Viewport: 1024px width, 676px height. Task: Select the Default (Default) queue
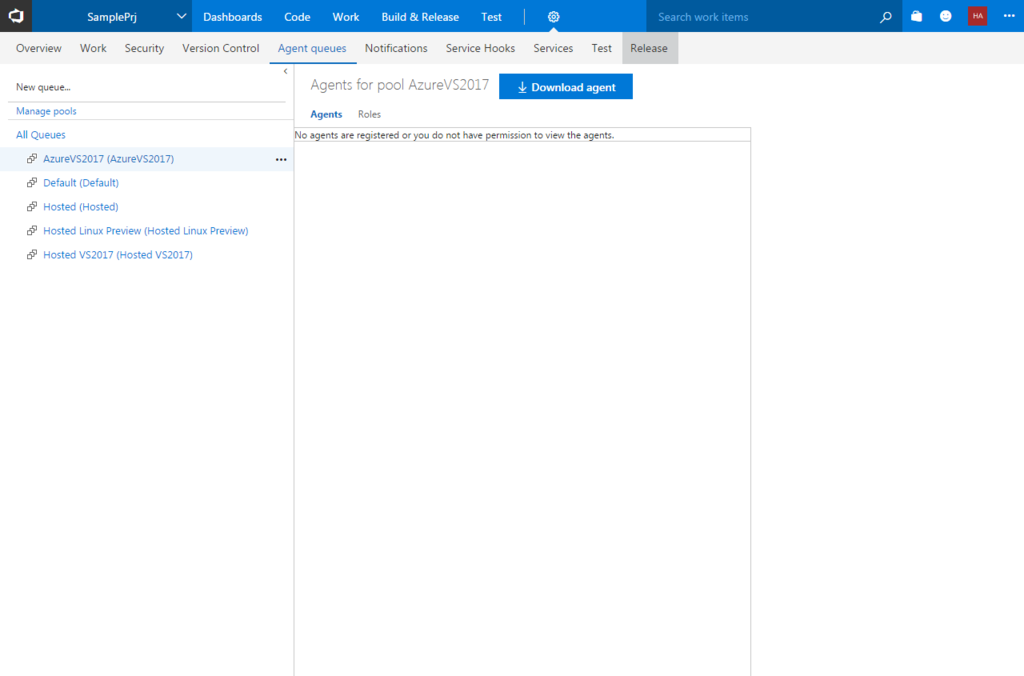click(81, 183)
